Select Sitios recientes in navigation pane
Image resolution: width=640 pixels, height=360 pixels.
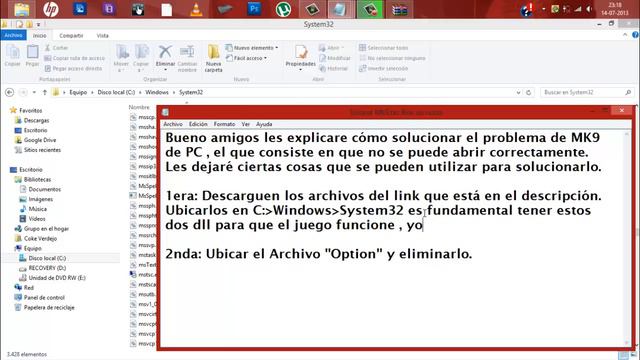pos(42,150)
